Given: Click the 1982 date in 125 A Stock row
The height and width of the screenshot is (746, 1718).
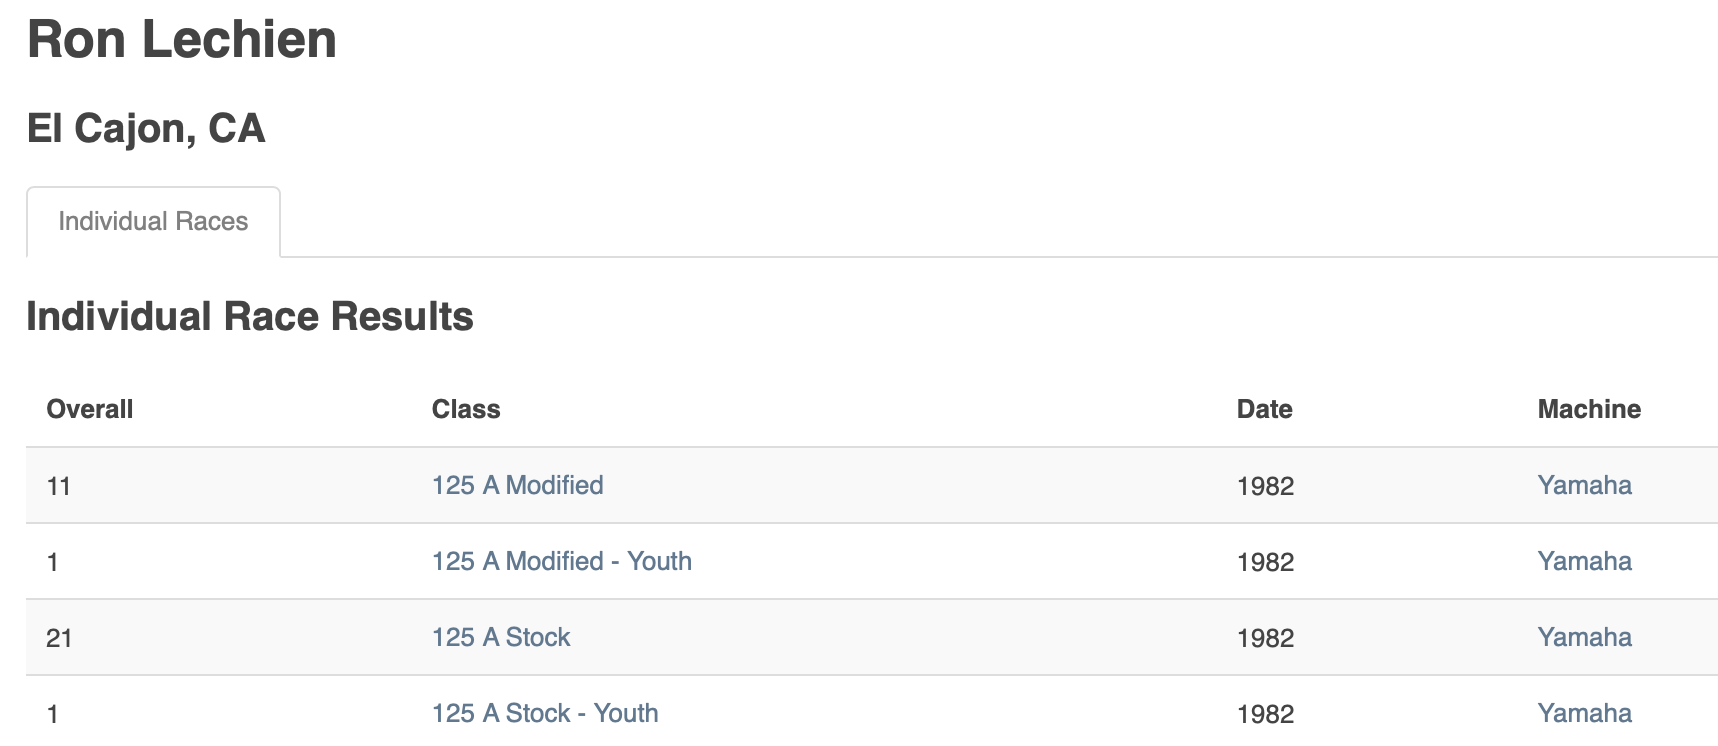Looking at the screenshot, I should [1265, 638].
